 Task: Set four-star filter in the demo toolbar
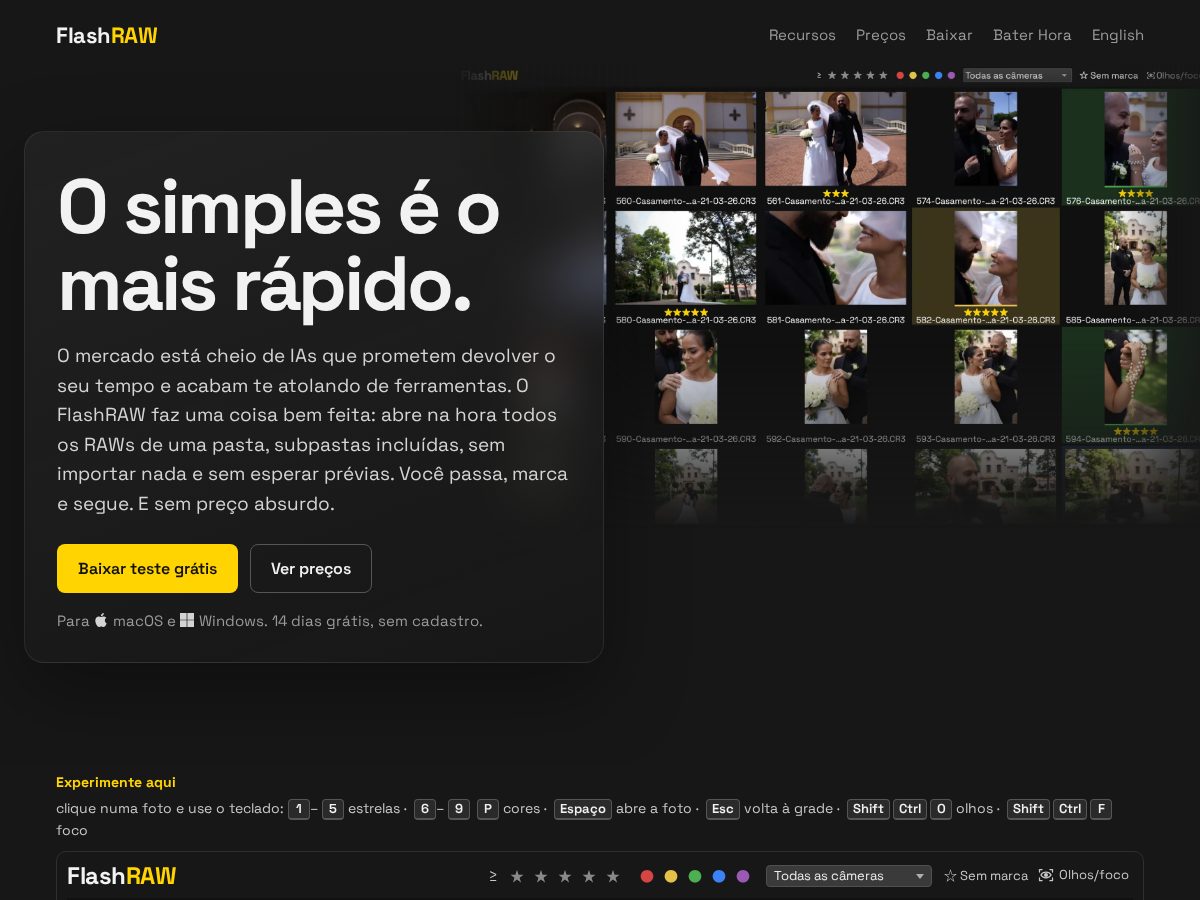pos(589,876)
